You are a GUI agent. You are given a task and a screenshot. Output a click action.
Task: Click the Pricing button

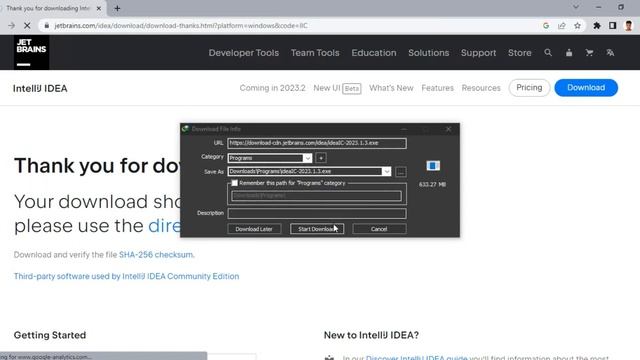pos(529,88)
